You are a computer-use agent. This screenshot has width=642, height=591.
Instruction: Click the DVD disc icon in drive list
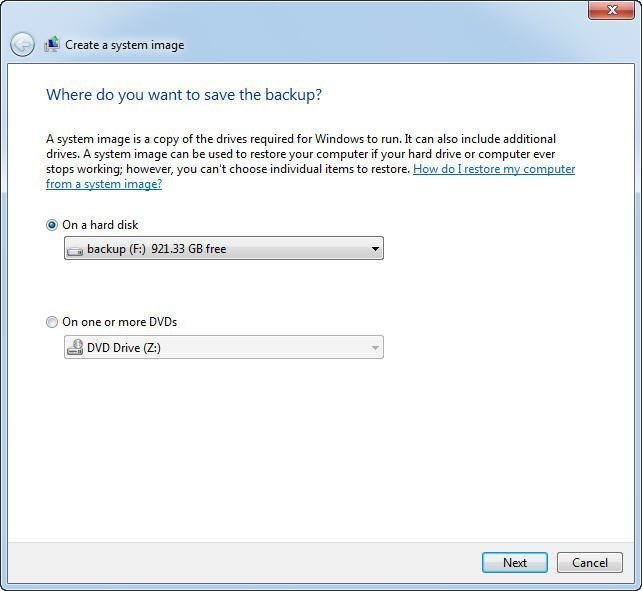tap(75, 348)
